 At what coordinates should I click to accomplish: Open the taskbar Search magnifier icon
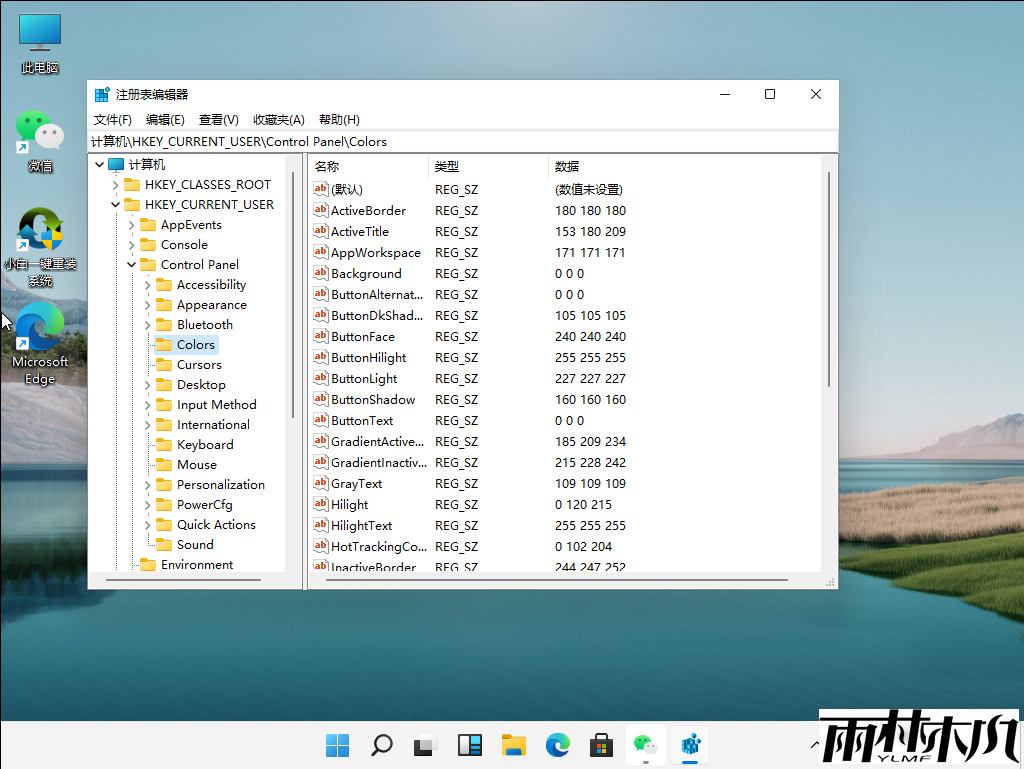[382, 745]
